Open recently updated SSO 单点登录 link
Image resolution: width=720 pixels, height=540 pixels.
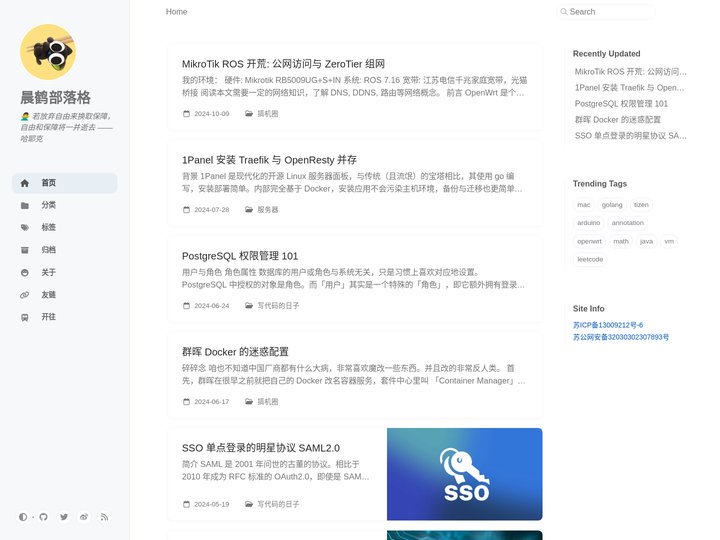coord(630,135)
